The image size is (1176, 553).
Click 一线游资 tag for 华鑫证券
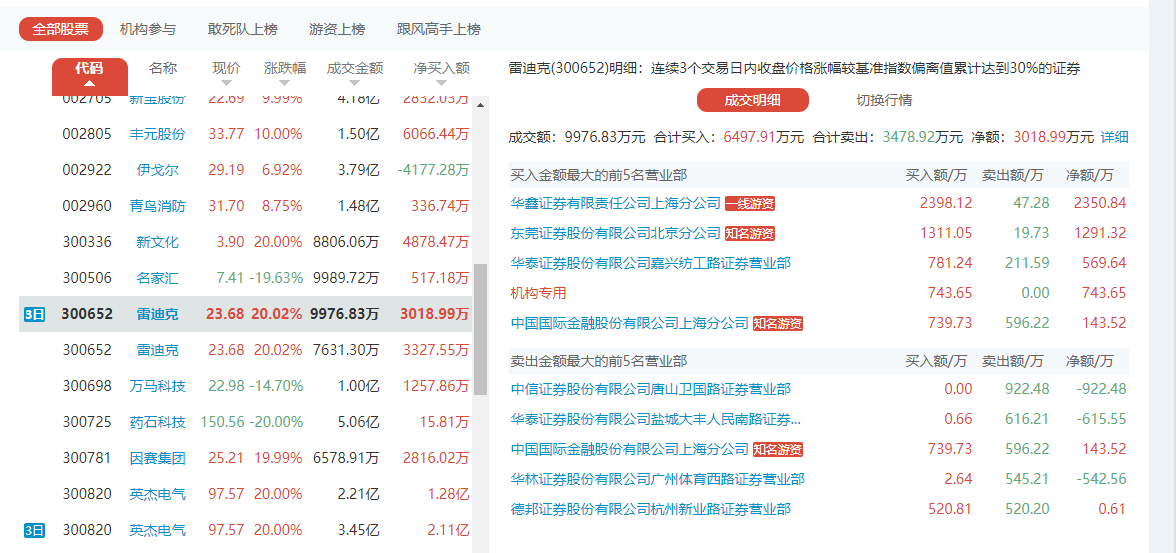pyautogui.click(x=750, y=203)
